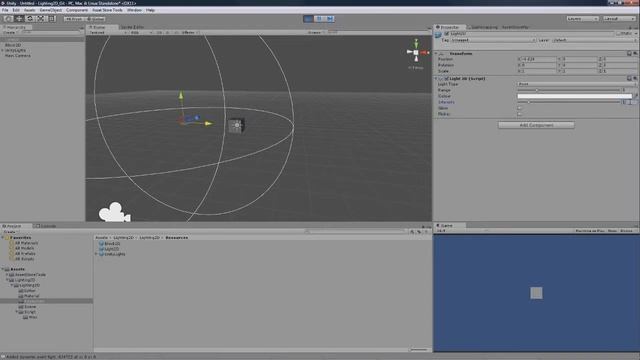Screen dimensions: 640x360
Task: Collapse the Assets tree folder
Action: [3, 269]
